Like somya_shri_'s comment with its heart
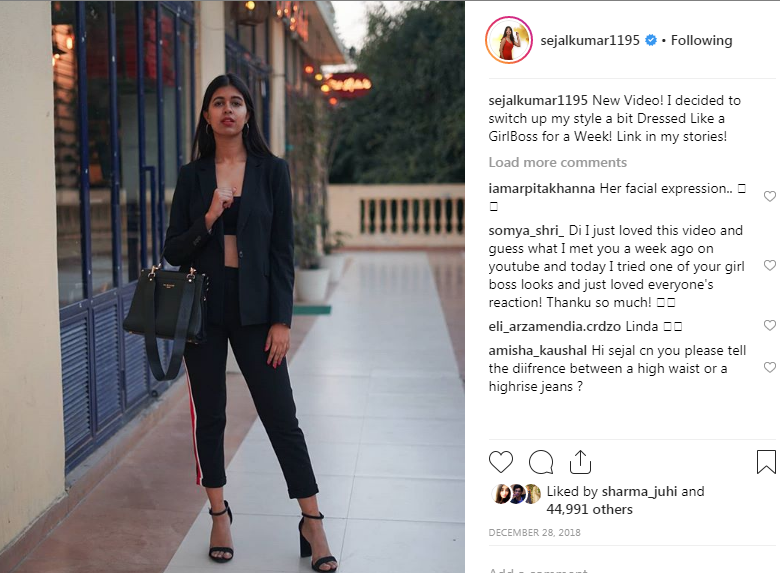 770,265
